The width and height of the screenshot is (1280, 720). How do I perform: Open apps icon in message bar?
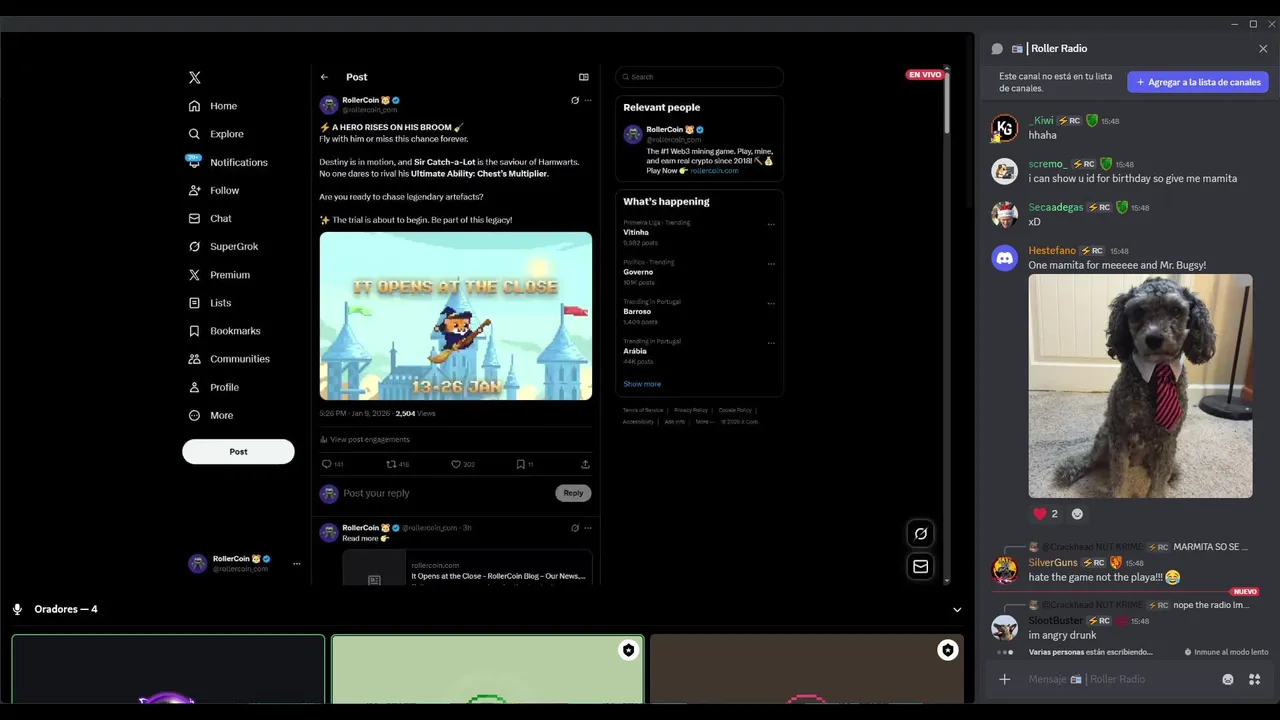[x=1255, y=680]
